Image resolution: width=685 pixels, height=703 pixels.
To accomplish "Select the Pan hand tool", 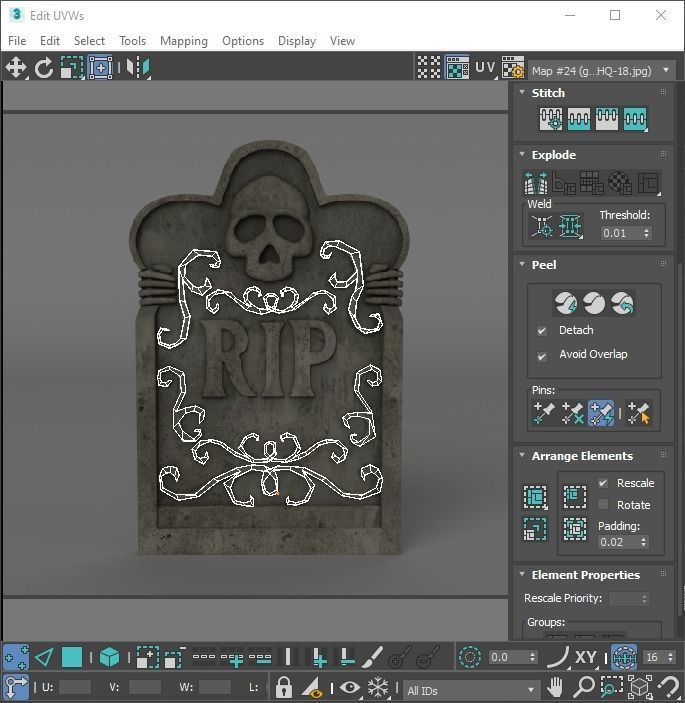I will coord(555,686).
